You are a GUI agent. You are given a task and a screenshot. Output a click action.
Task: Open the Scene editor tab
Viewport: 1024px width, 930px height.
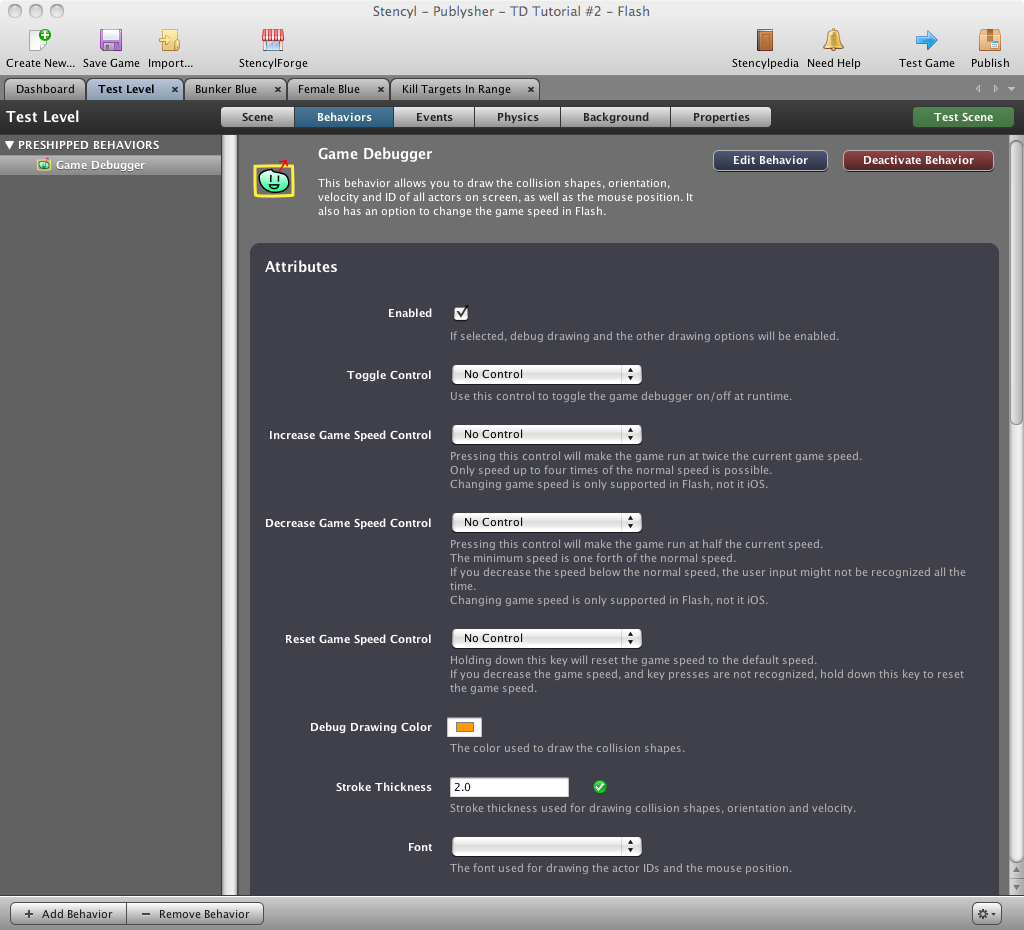point(257,117)
